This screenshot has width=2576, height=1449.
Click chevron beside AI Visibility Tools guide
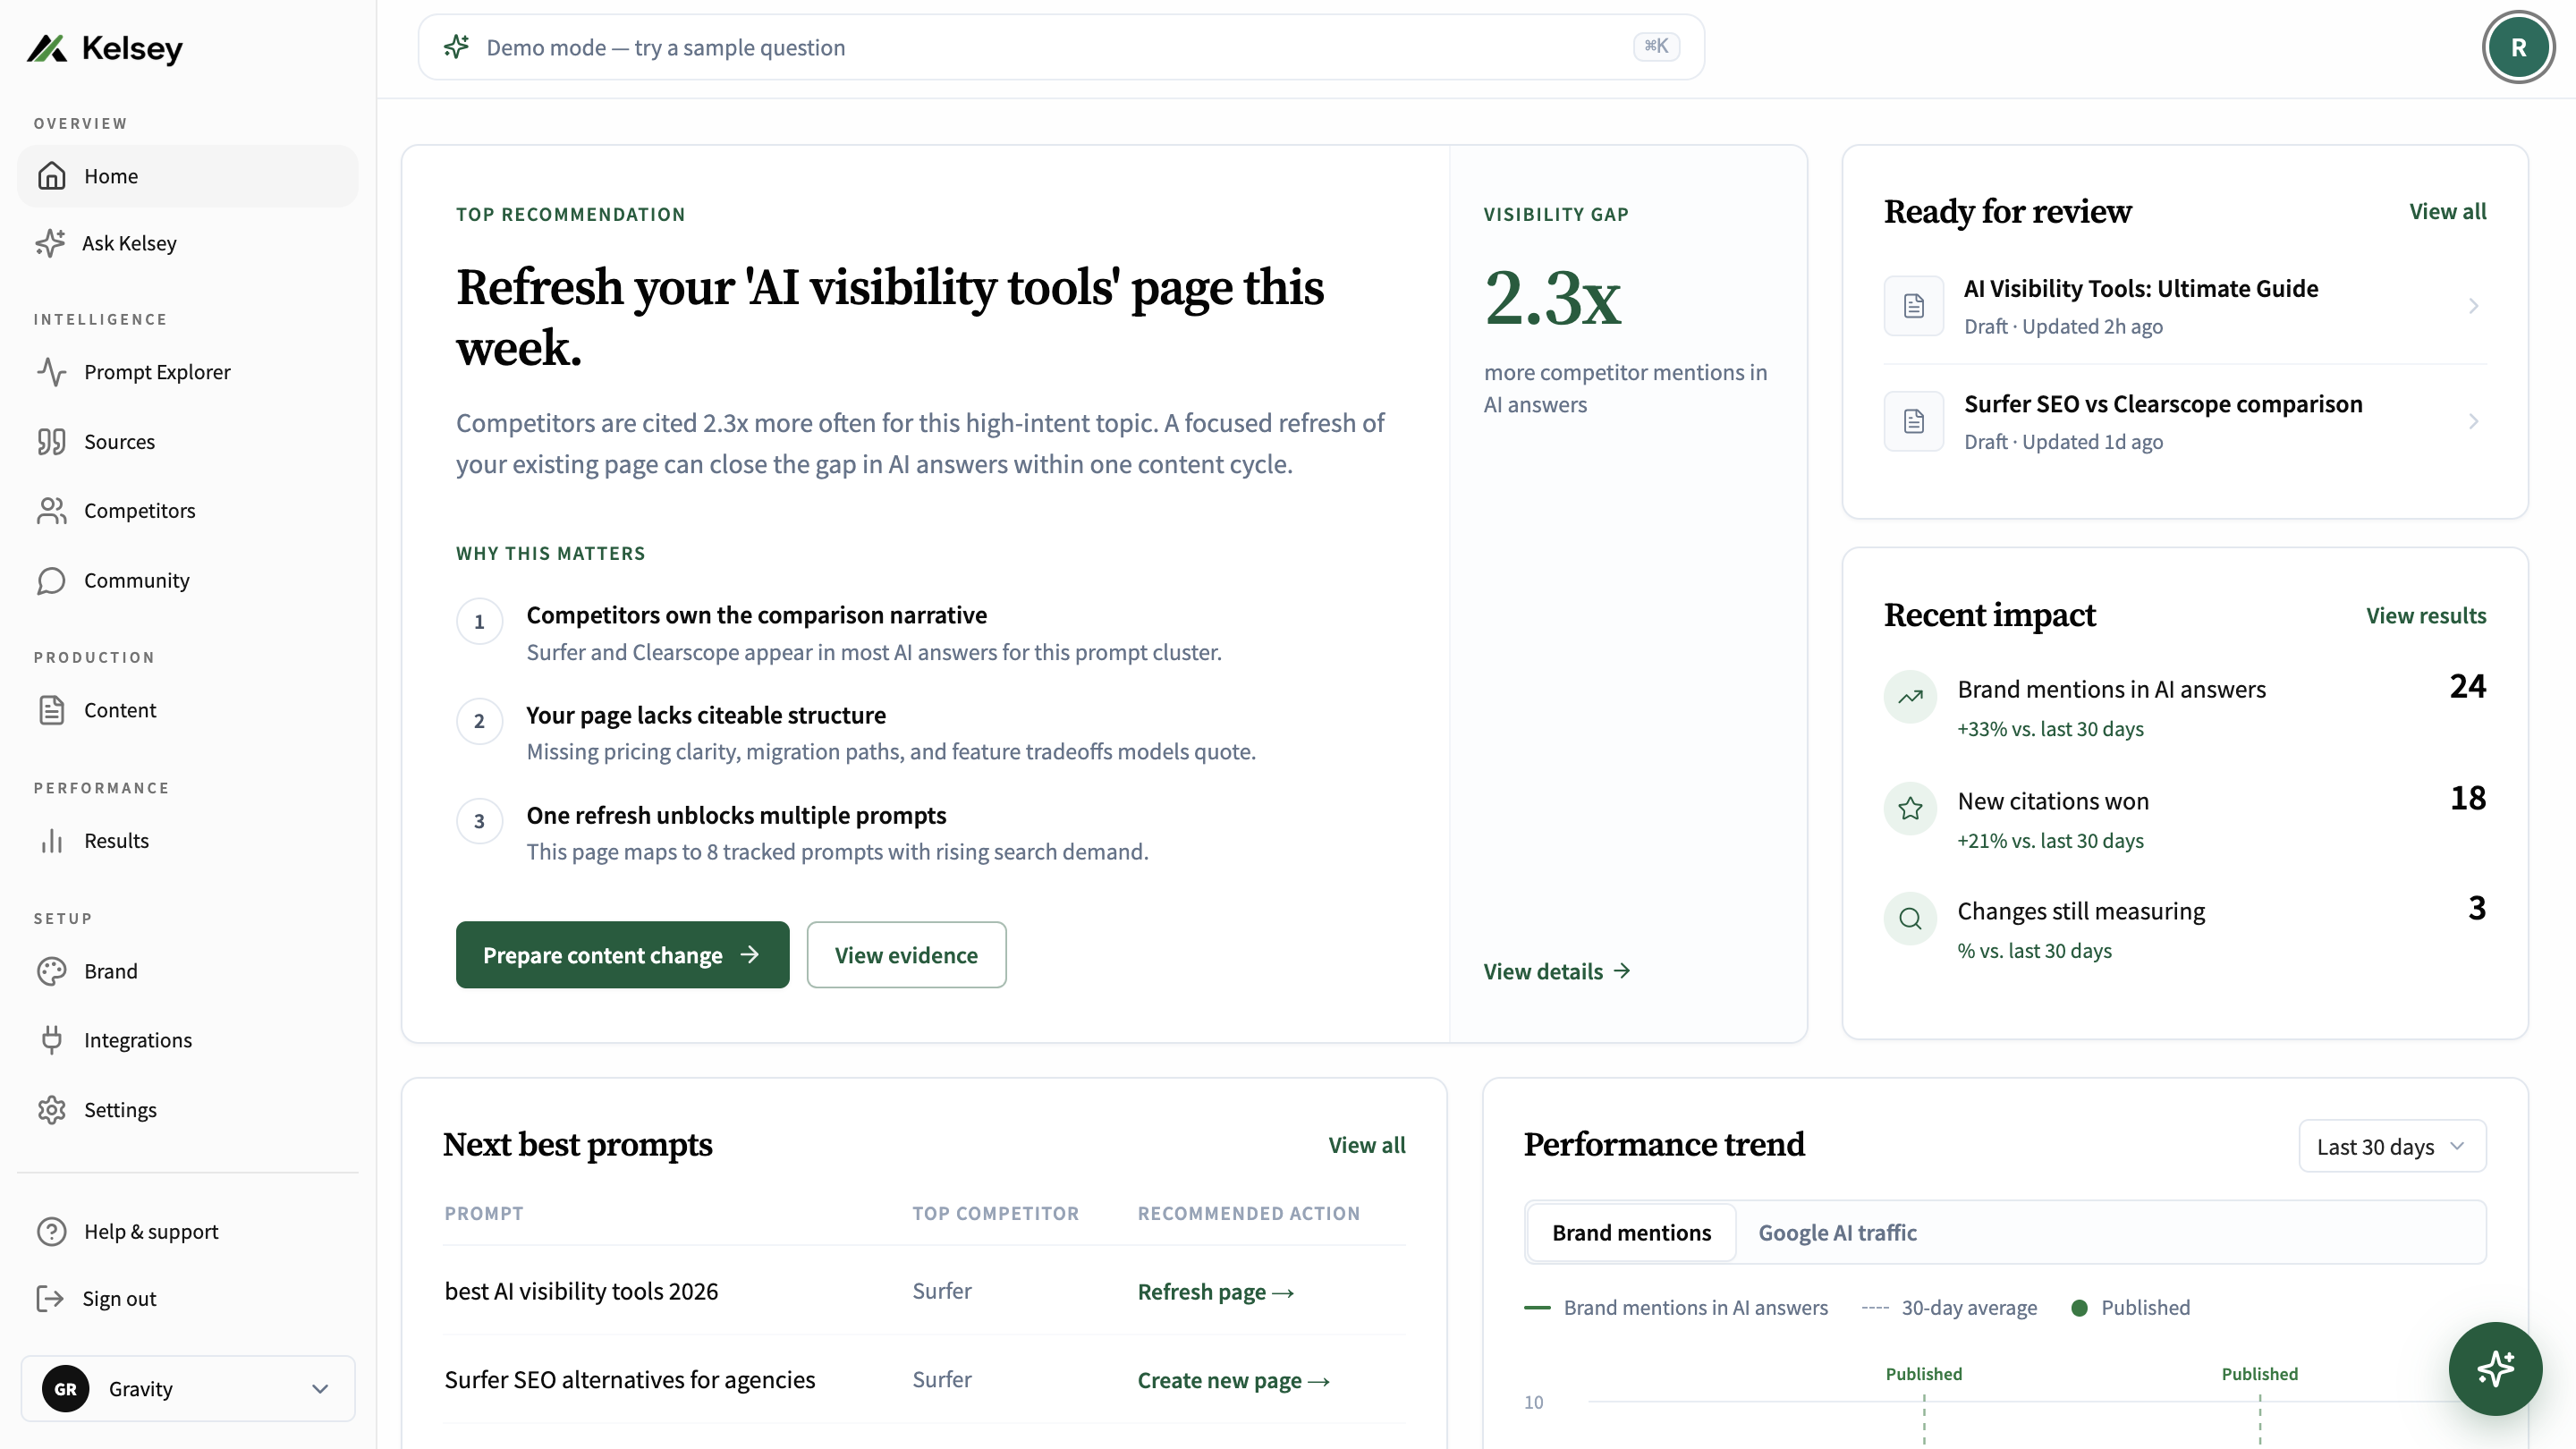2473,306
